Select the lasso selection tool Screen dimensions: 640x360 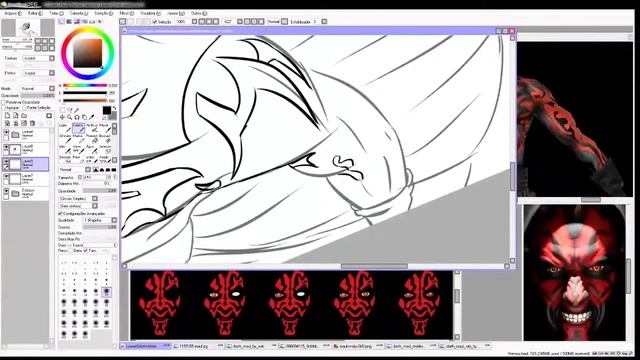pos(69,110)
